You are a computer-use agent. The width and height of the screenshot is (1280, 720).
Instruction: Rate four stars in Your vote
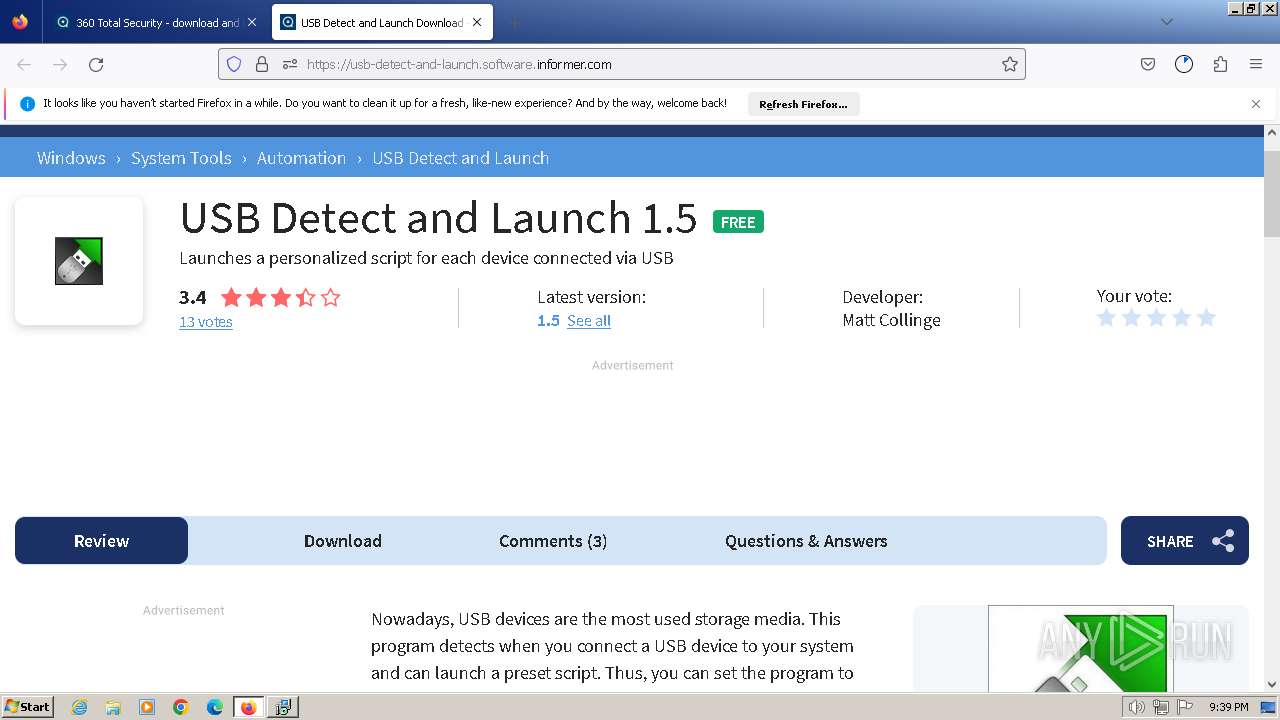click(x=1181, y=318)
